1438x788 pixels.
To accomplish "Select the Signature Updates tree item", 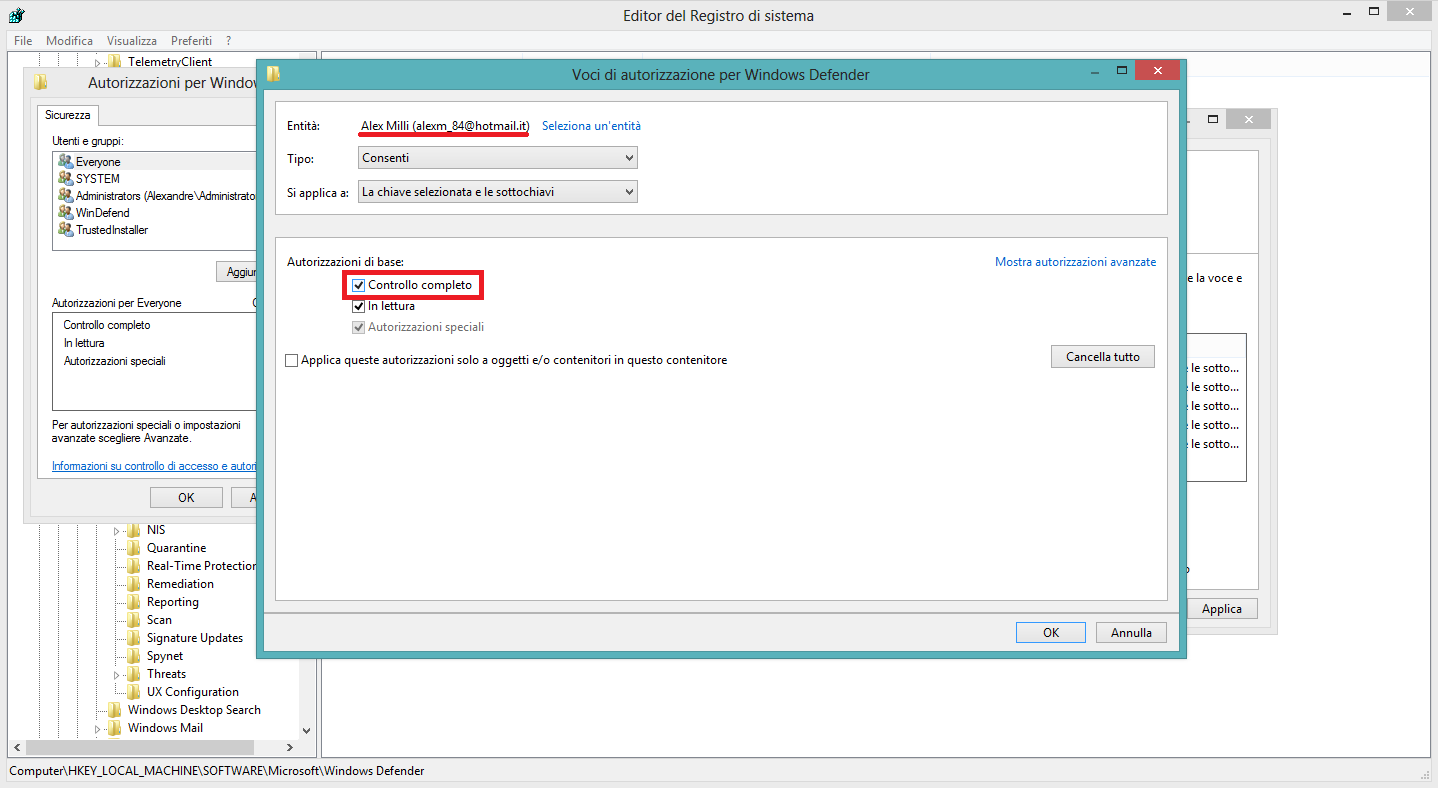I will (x=195, y=638).
